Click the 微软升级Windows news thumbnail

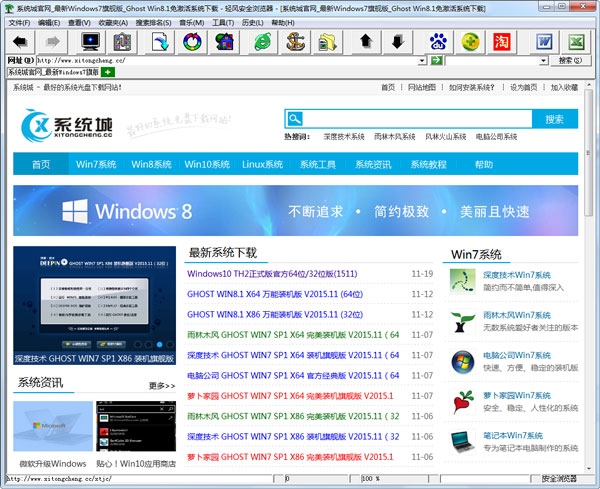coord(53,426)
